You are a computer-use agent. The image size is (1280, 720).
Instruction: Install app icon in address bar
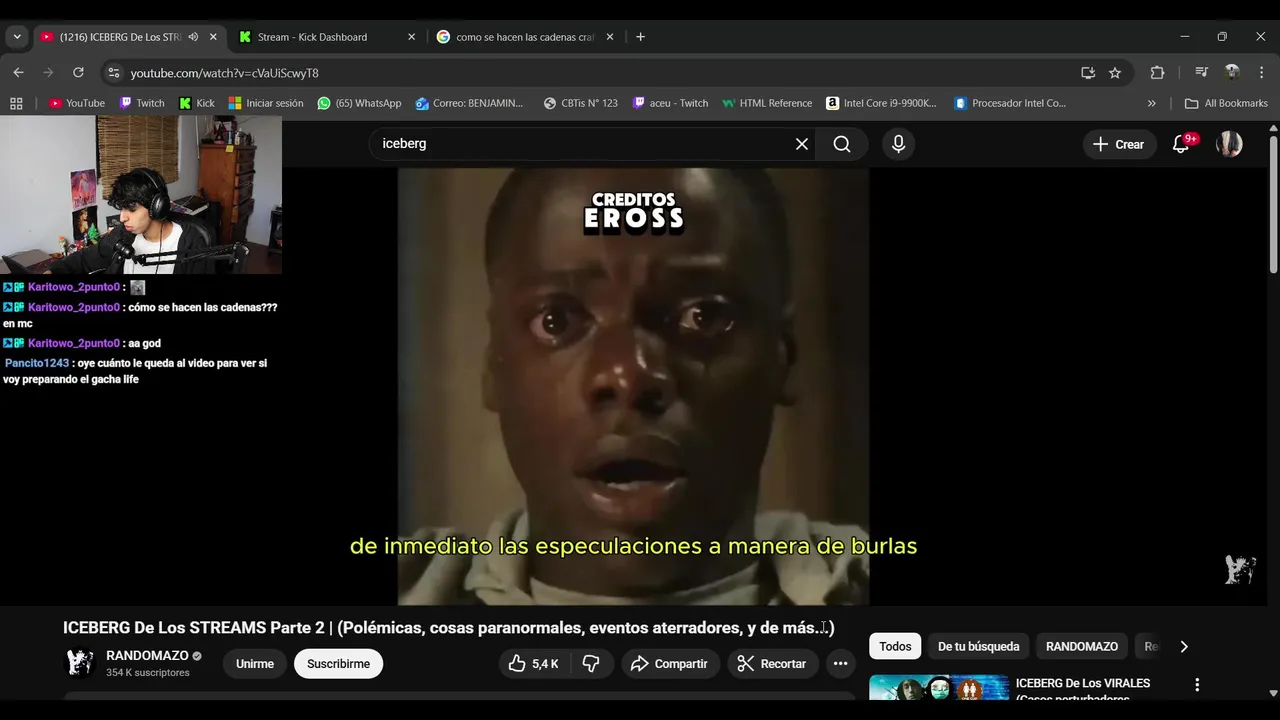pyautogui.click(x=1088, y=73)
